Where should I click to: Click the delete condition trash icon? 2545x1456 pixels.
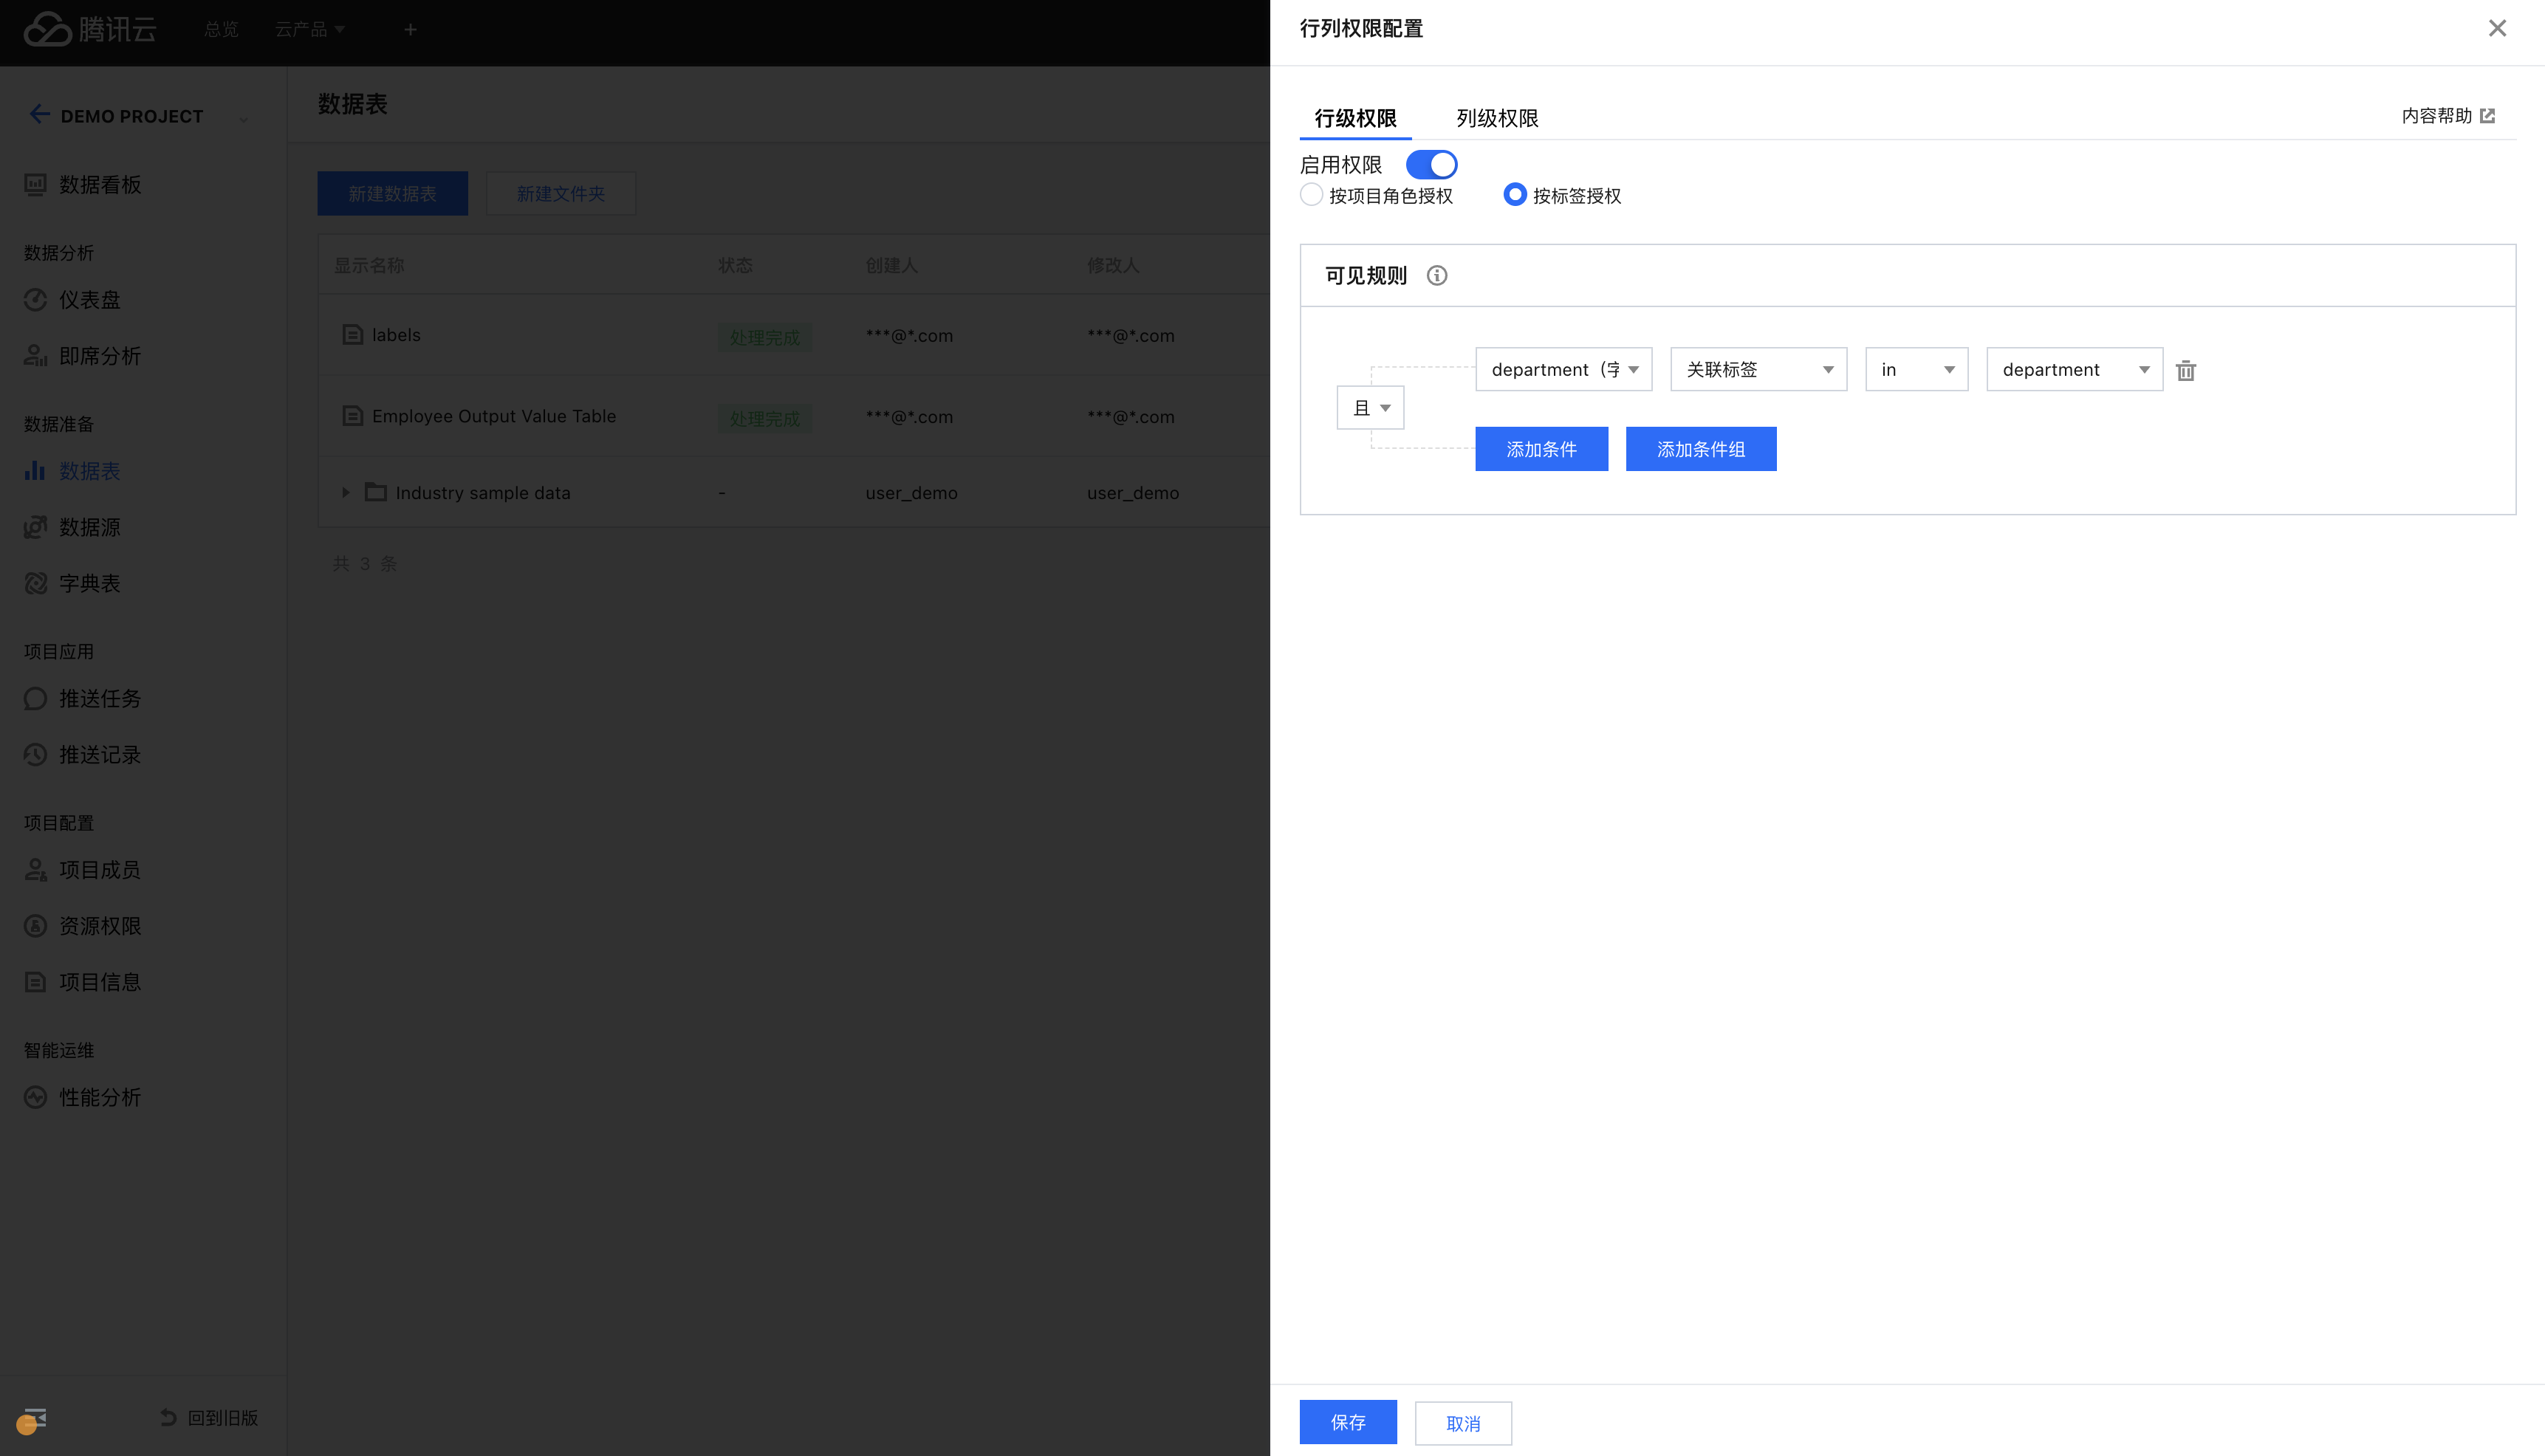(2186, 370)
